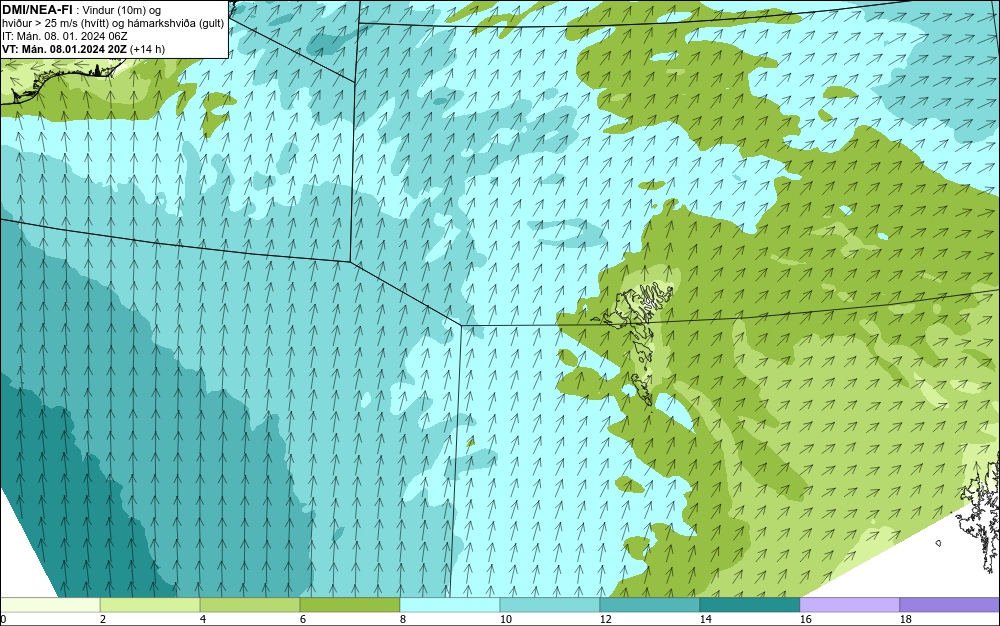Click the 14–16 m/s dark teal legend swatch

(x=750, y=604)
